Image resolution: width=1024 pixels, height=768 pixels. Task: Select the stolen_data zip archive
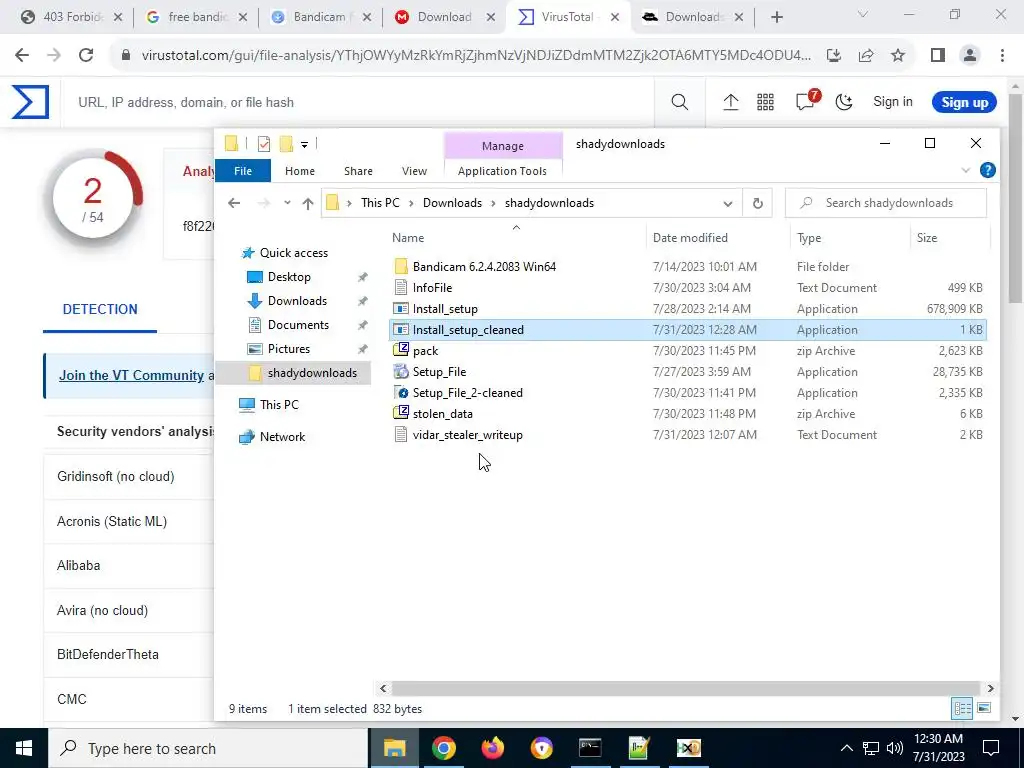click(x=442, y=413)
